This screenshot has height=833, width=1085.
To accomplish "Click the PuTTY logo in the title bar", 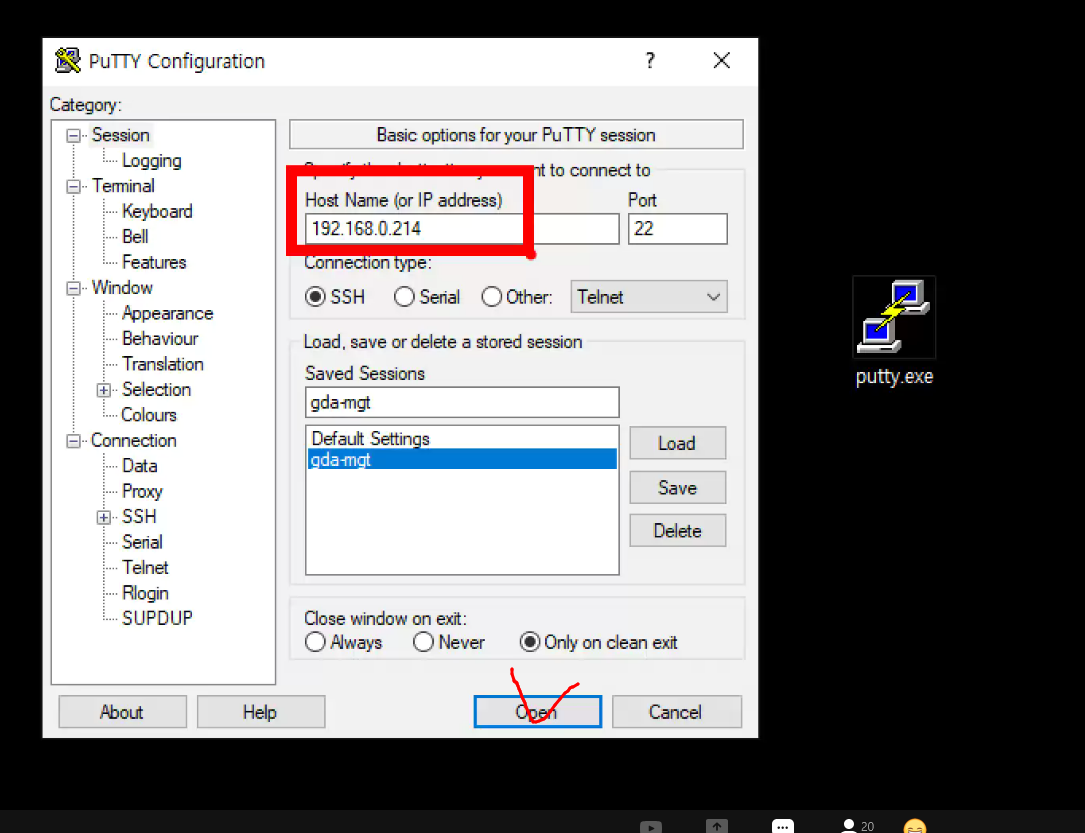I will point(68,61).
